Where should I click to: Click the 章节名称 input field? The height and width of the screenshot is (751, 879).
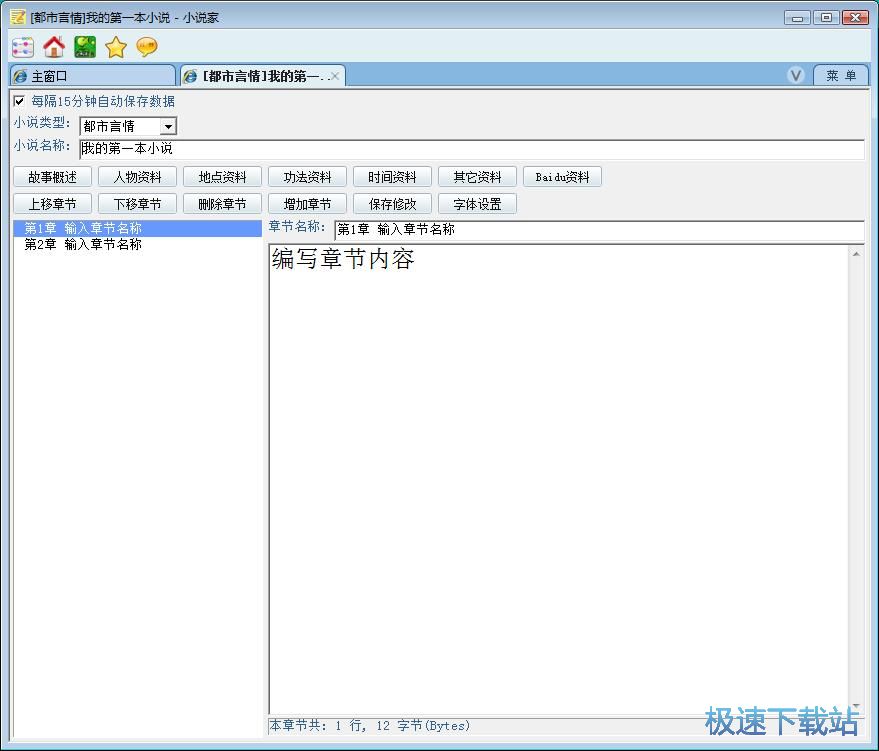point(599,230)
